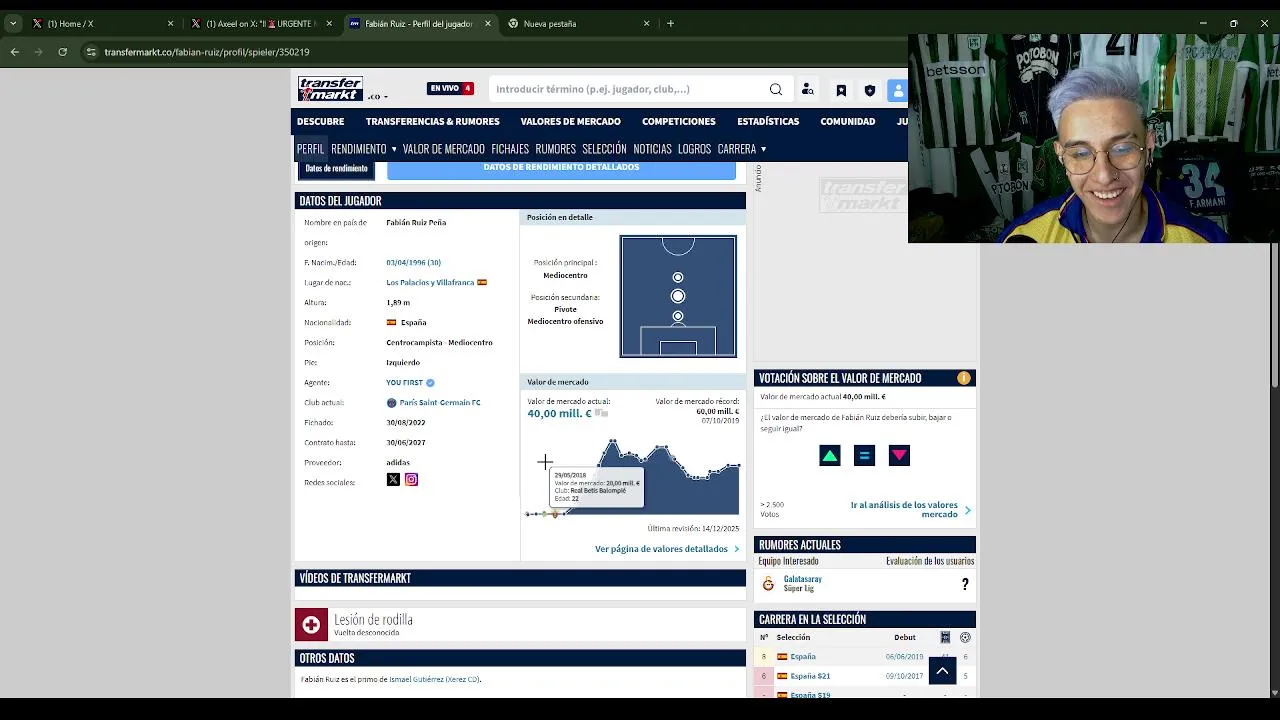1280x720 pixels.
Task: Vote market value should drop, pink arrow
Action: pos(899,456)
